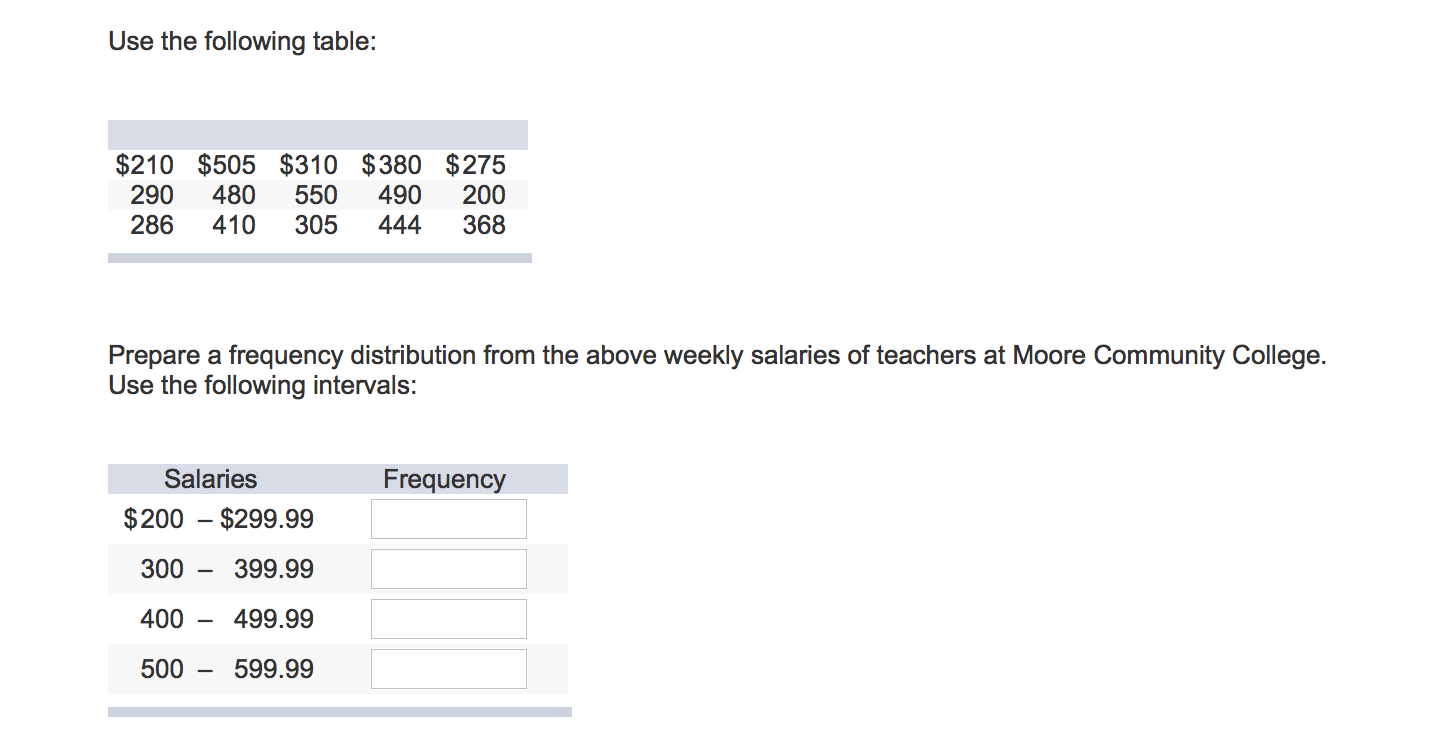Click the 200 salary value
The image size is (1440, 752).
(x=483, y=195)
